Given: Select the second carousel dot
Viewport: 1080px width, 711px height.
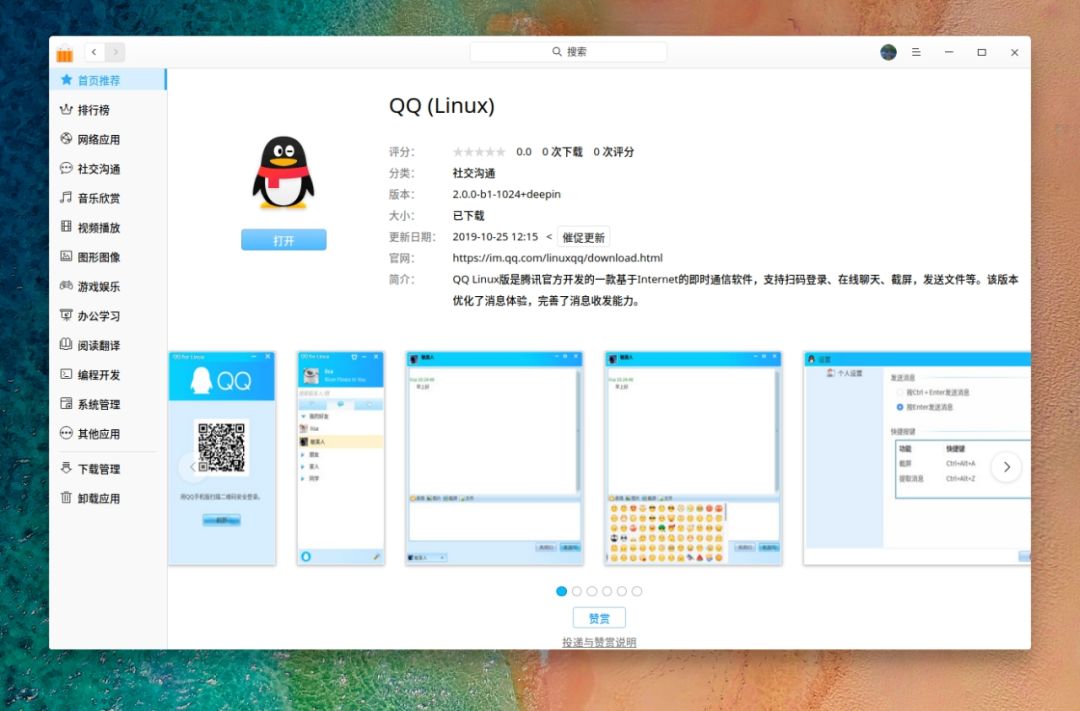Looking at the screenshot, I should point(577,591).
